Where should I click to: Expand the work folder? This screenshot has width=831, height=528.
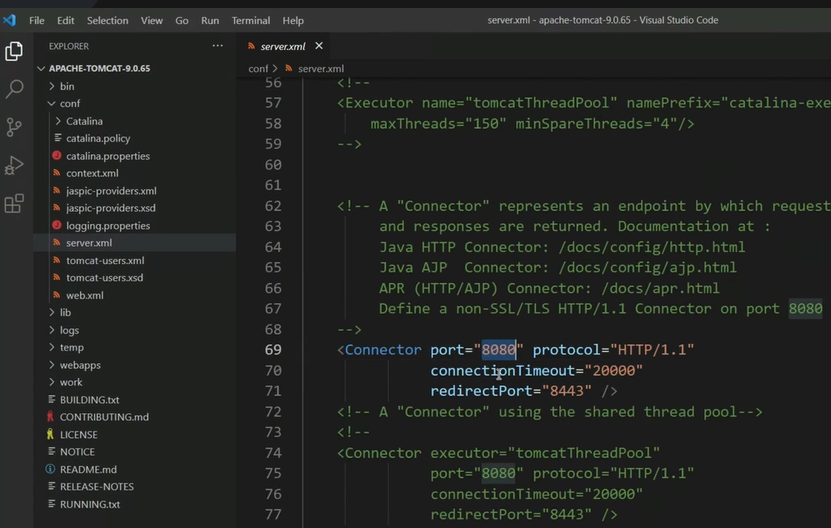pos(51,382)
